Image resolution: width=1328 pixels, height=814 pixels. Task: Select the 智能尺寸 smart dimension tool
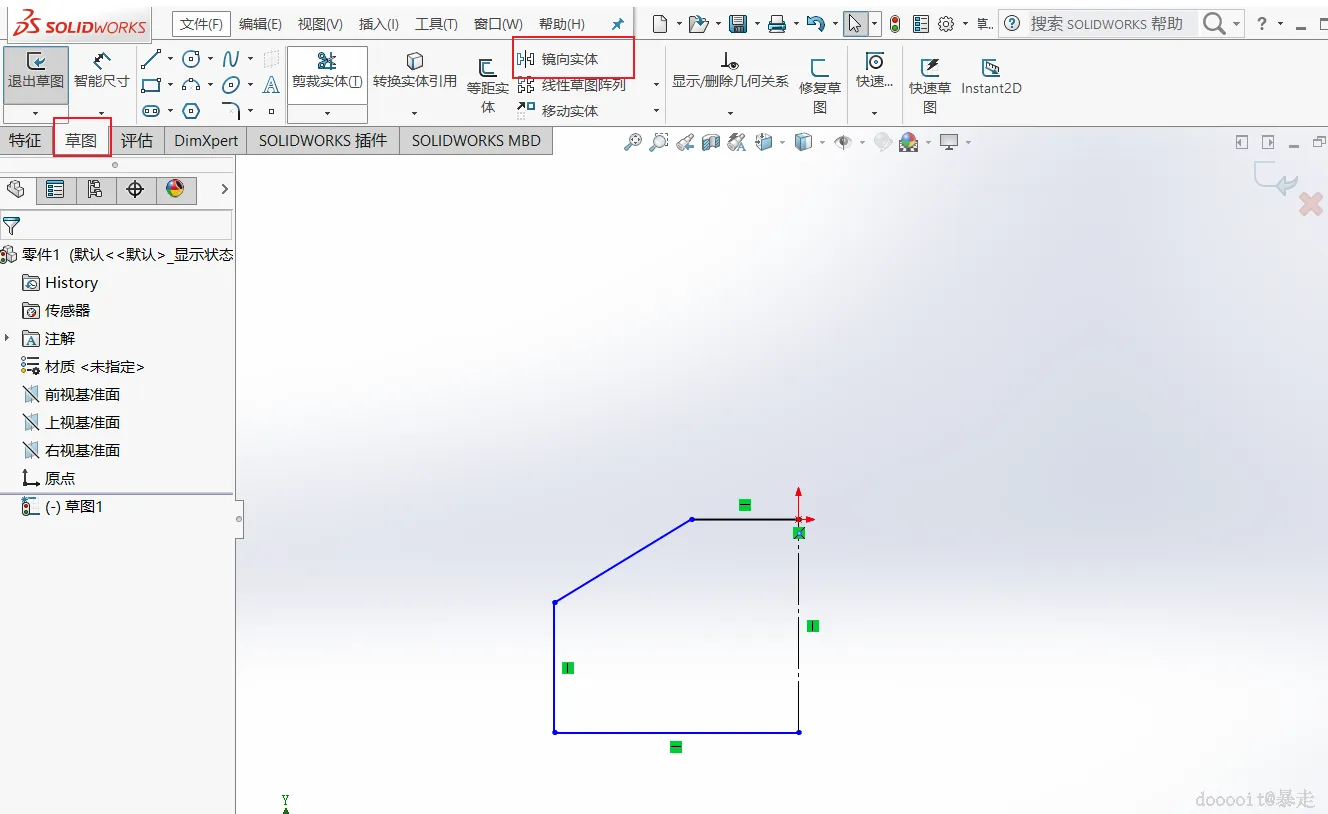point(101,71)
